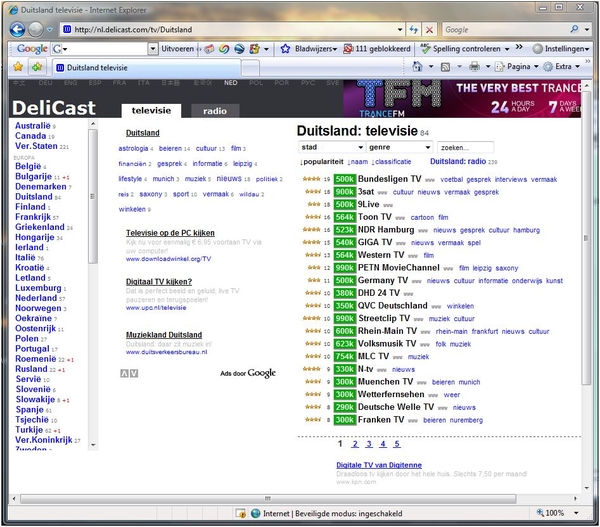Click the page vertical scrollbar thumb
Screen dimensions: 600x527
pyautogui.click(x=586, y=238)
